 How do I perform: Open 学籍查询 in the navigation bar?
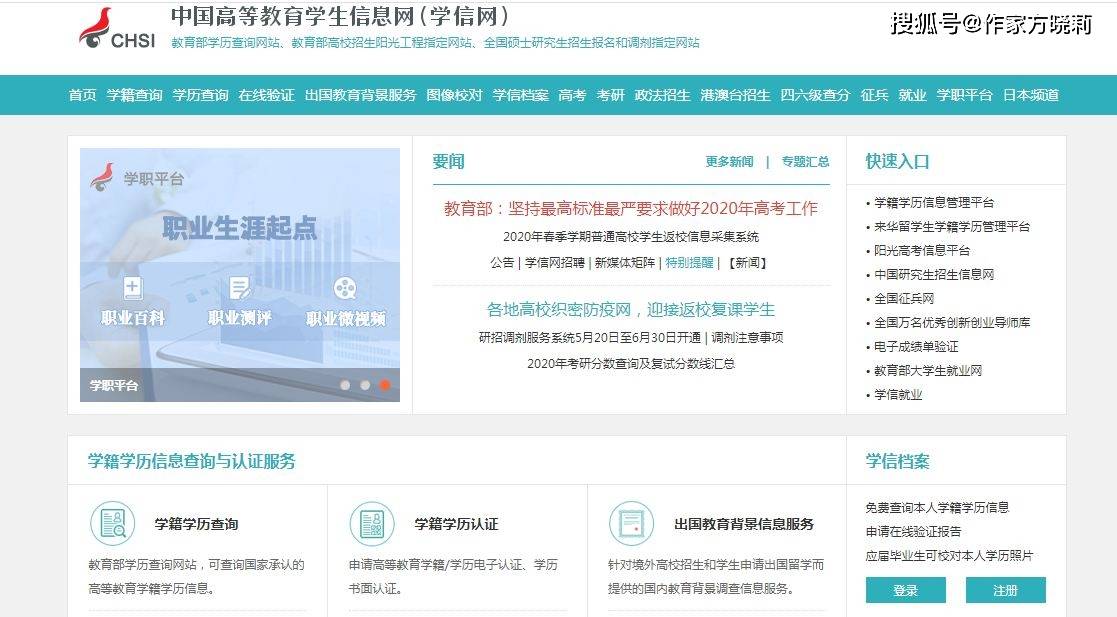click(x=135, y=95)
